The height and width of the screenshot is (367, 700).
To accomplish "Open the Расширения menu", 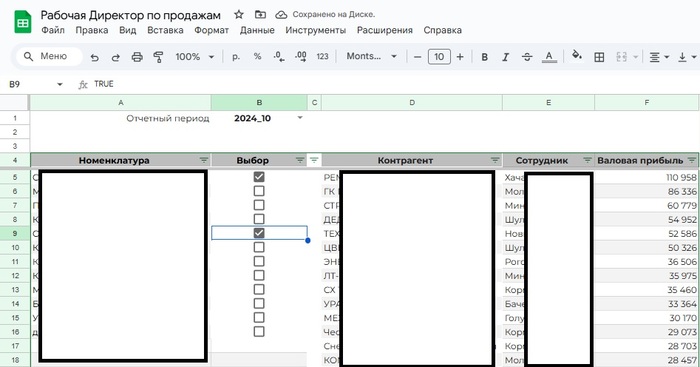I will point(384,30).
